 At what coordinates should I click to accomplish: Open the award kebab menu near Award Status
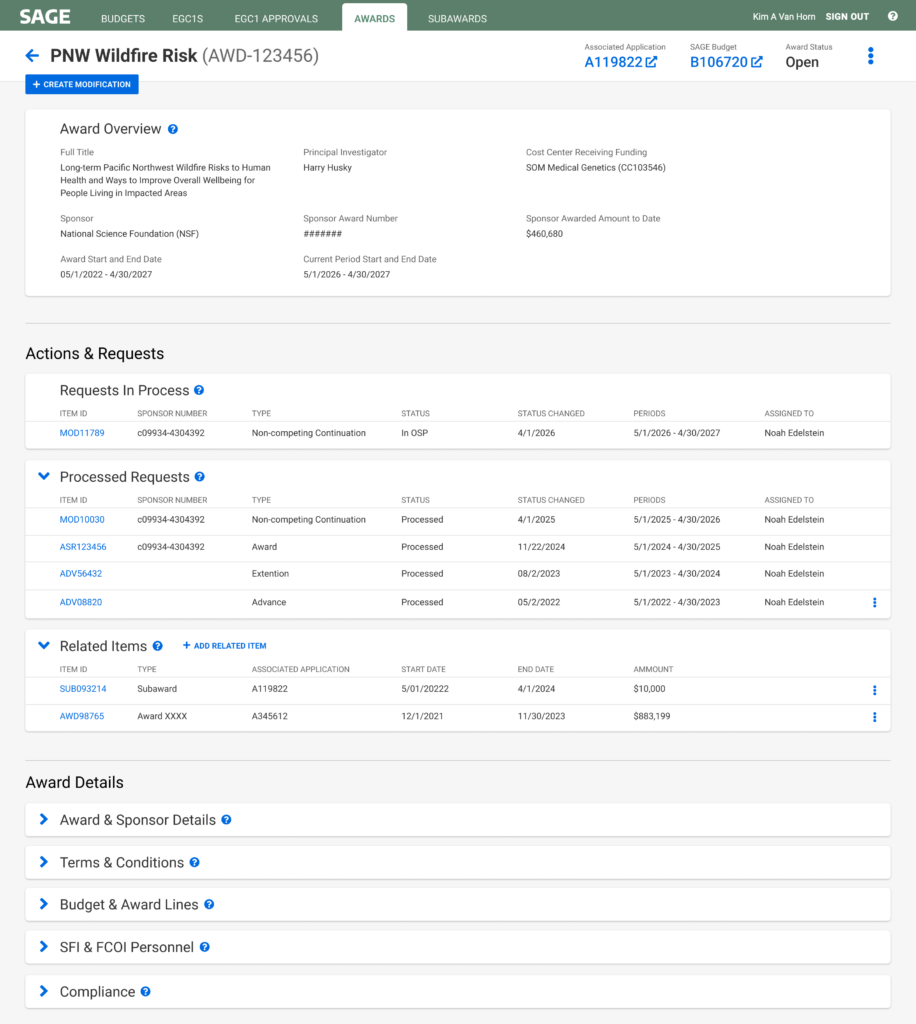click(870, 56)
